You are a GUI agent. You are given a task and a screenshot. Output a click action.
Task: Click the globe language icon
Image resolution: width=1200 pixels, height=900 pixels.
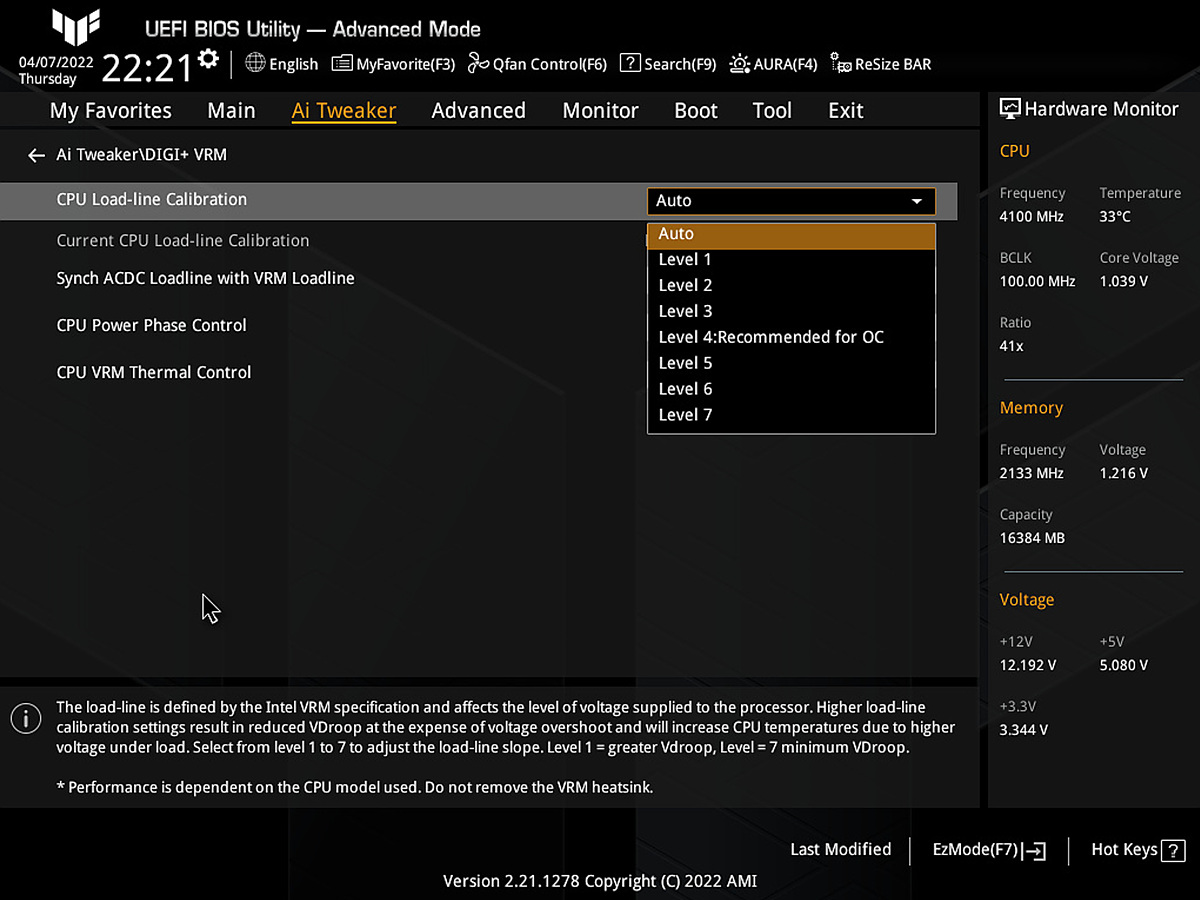[x=255, y=63]
